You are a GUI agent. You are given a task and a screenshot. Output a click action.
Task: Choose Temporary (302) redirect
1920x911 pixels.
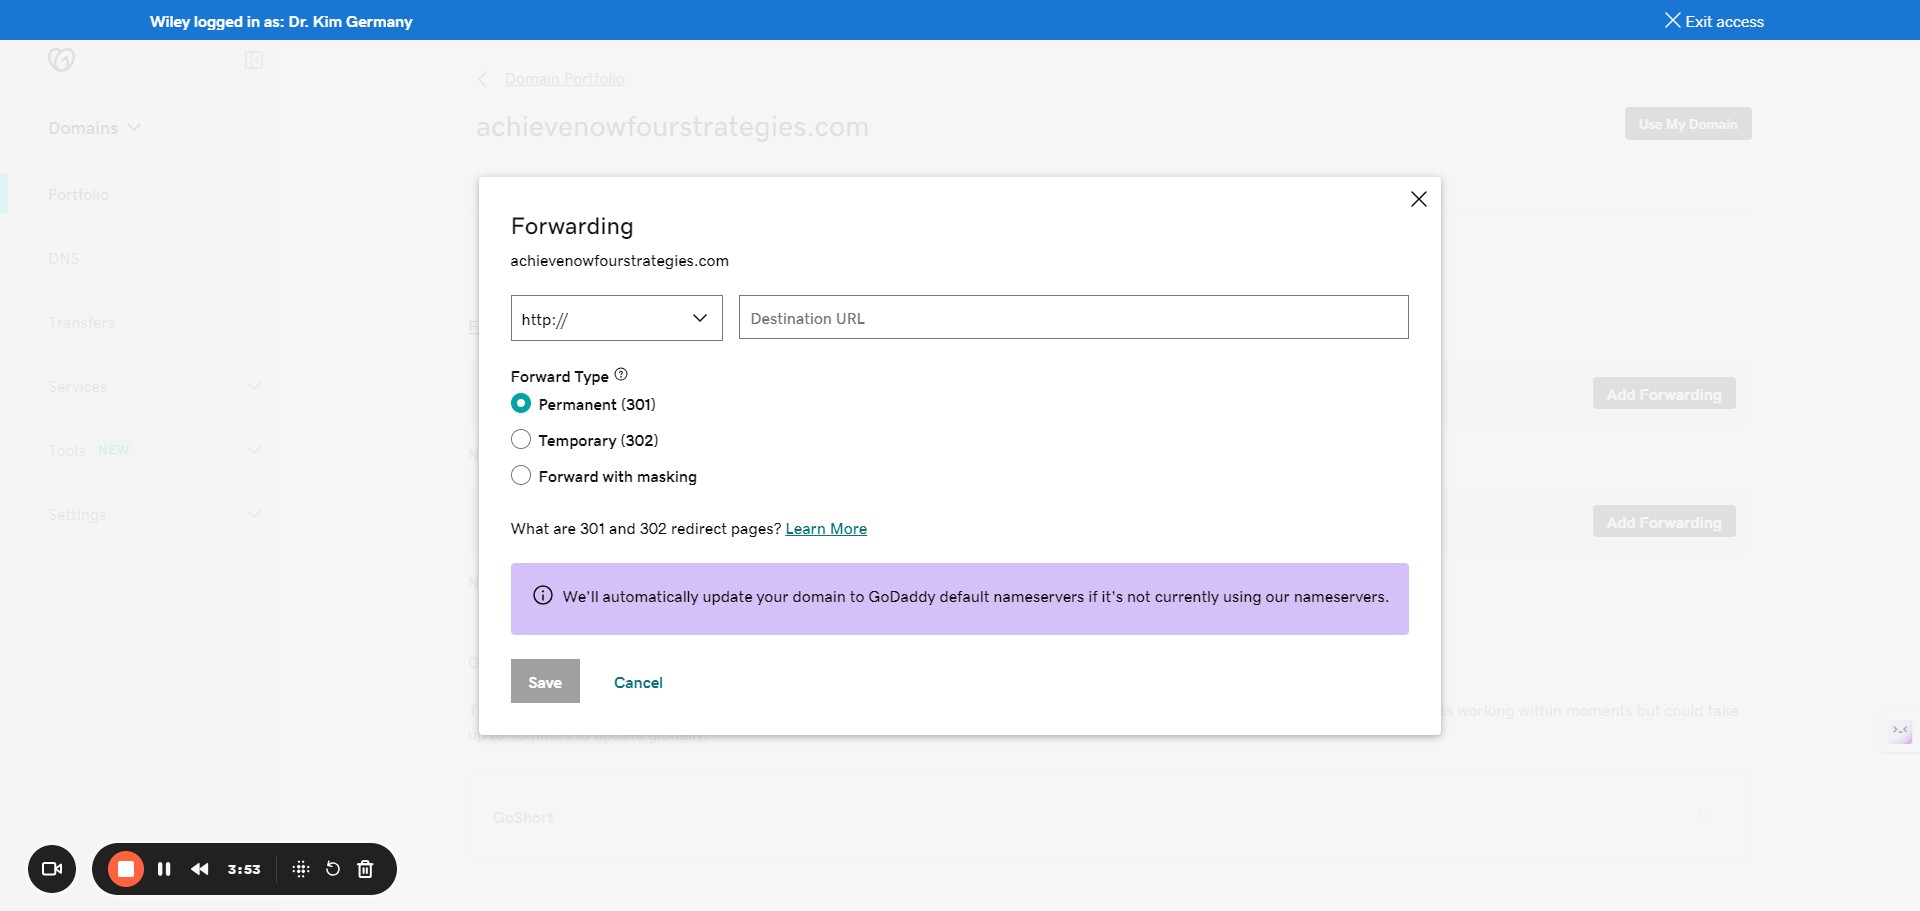tap(521, 439)
